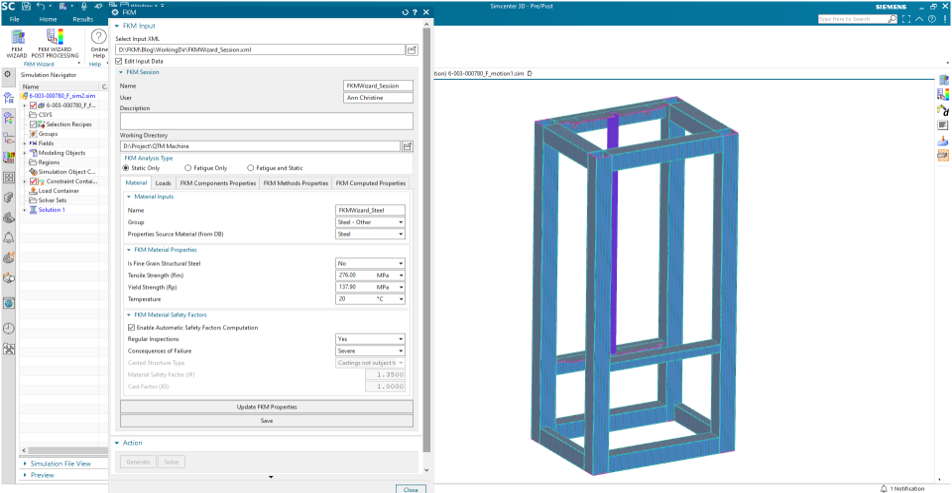Switch to the Loads tab

tap(163, 183)
